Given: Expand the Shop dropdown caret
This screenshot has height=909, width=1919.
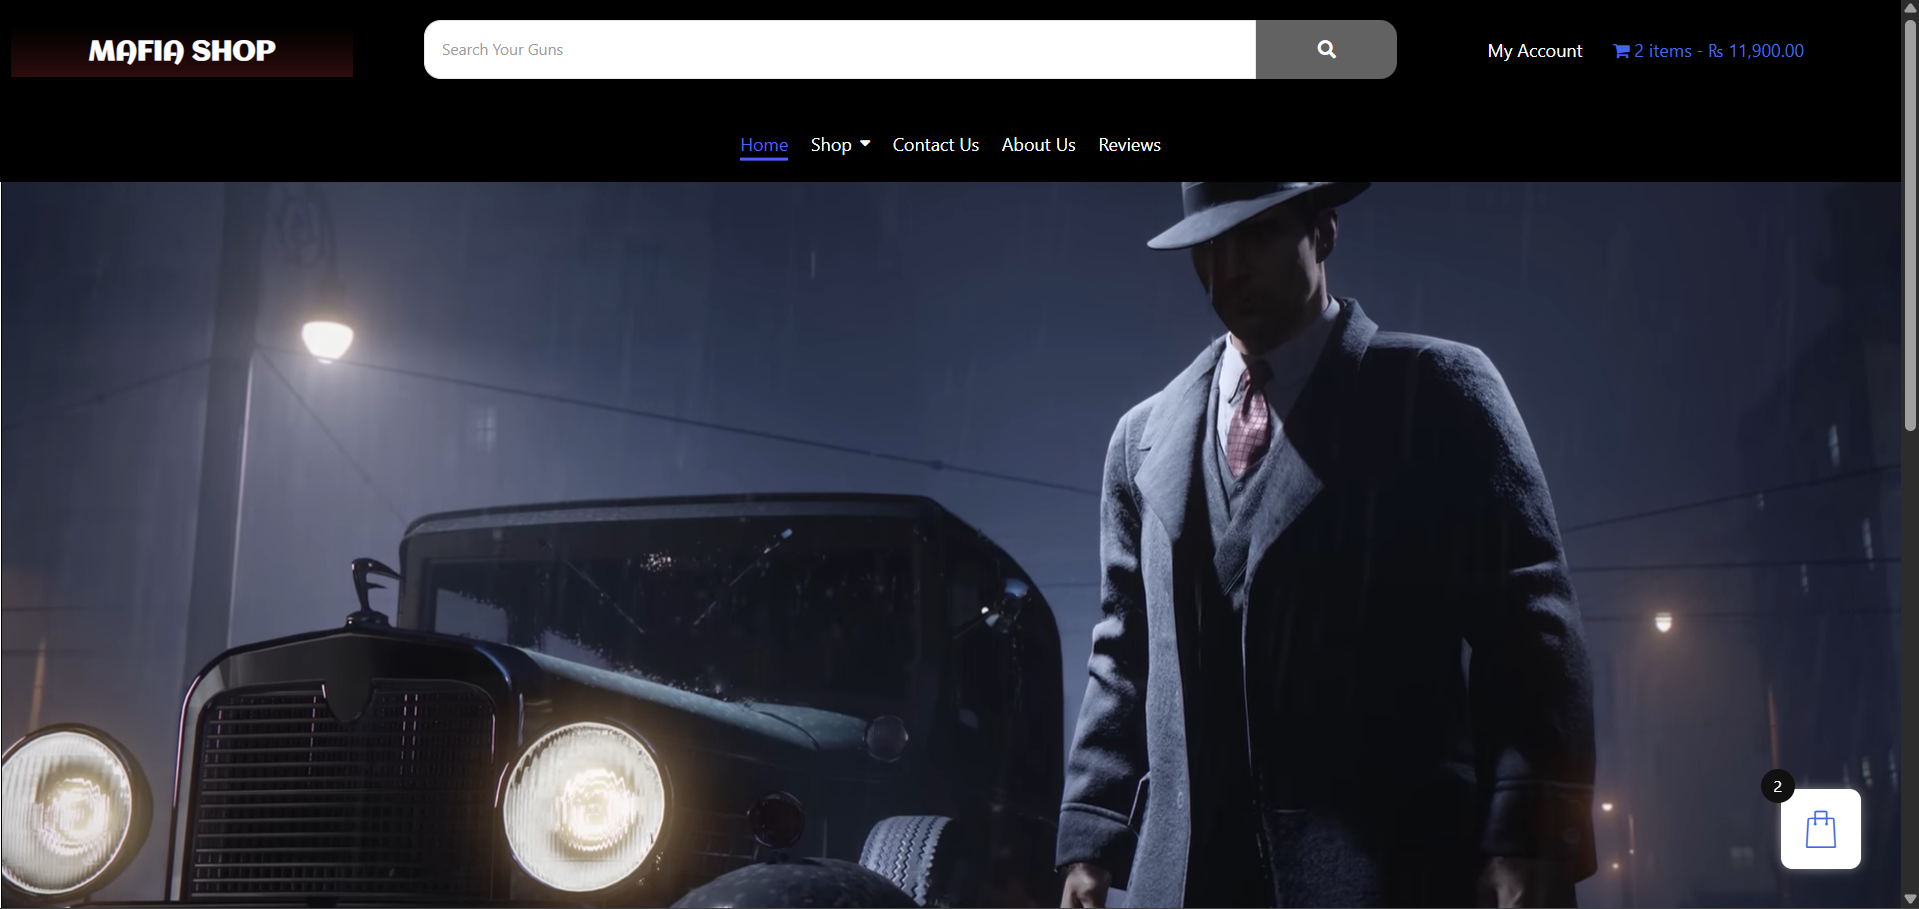Looking at the screenshot, I should coord(865,144).
